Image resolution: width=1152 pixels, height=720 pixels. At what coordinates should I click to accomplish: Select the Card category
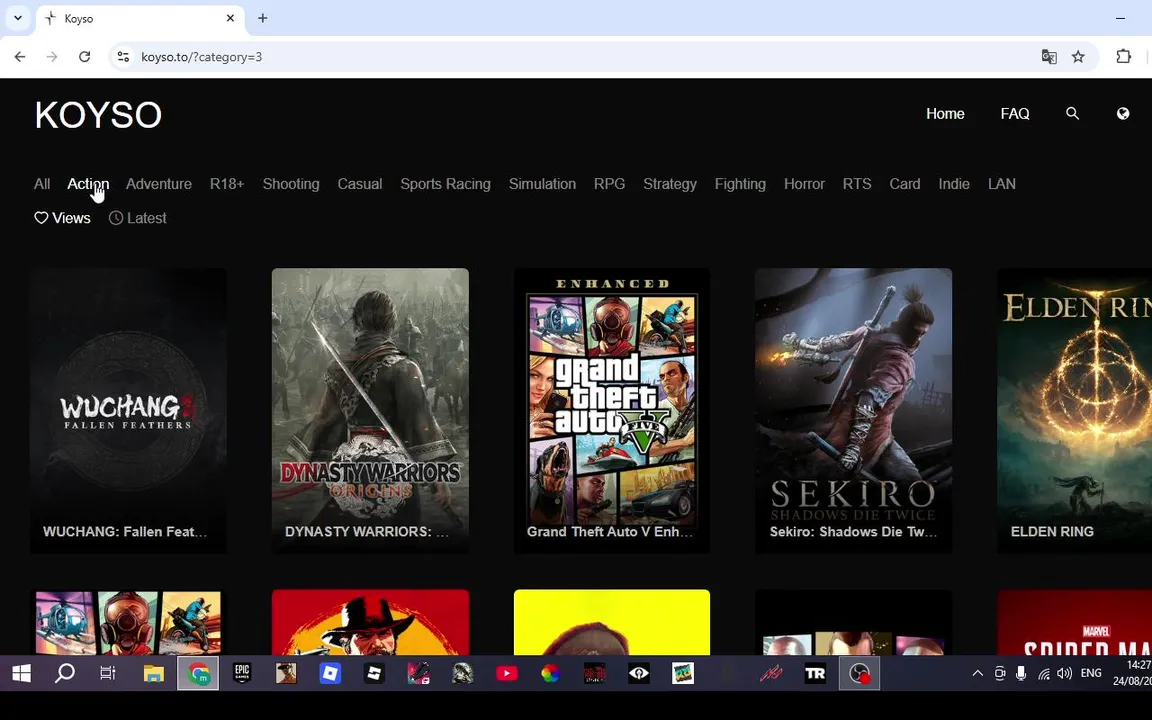[905, 184]
